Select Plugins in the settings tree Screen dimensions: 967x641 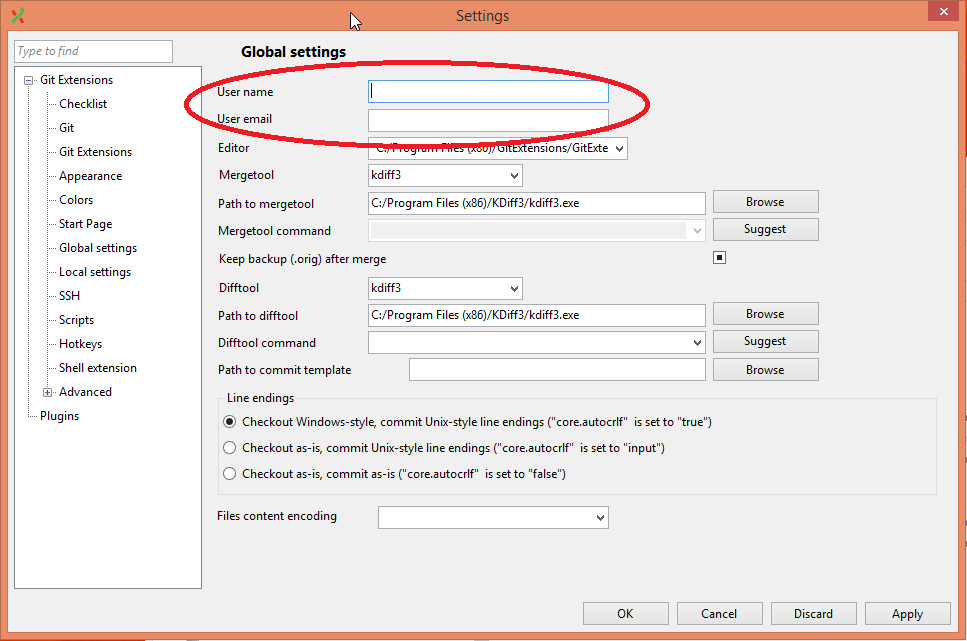click(59, 416)
